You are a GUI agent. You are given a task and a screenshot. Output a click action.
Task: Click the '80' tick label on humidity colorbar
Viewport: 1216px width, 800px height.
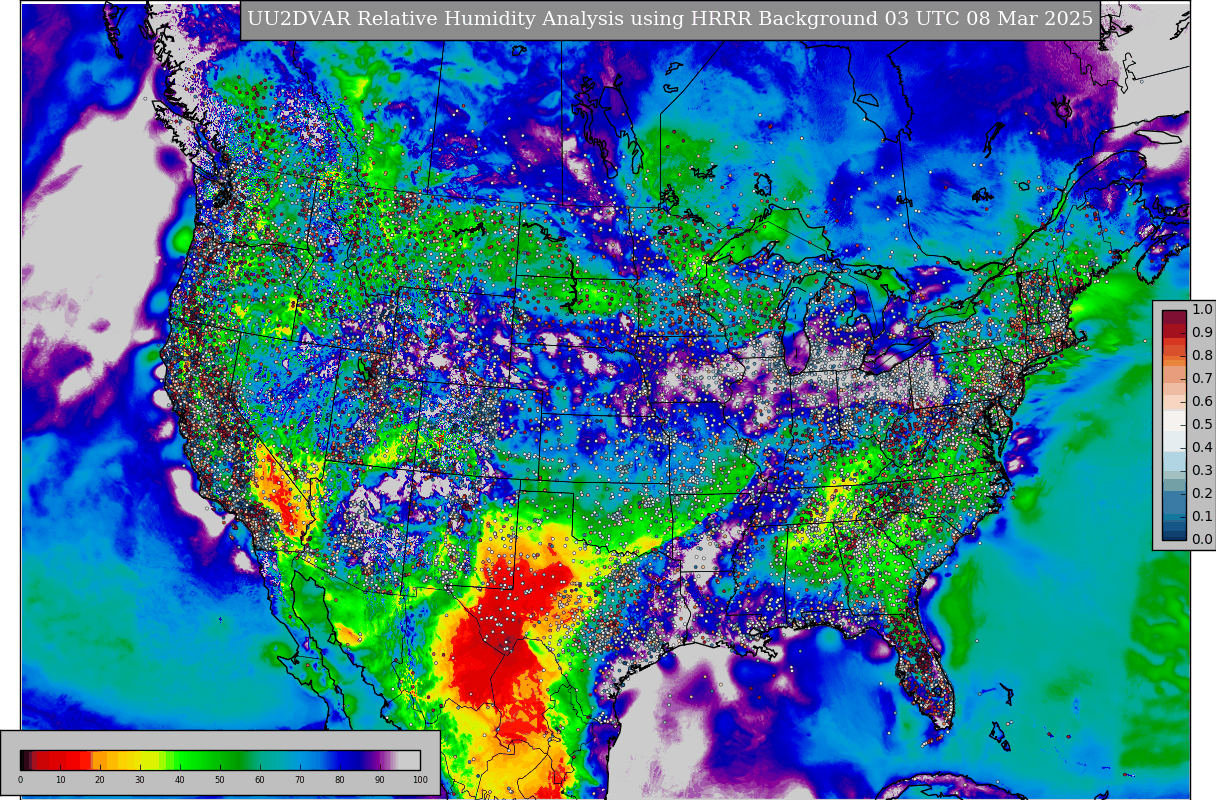pos(340,780)
